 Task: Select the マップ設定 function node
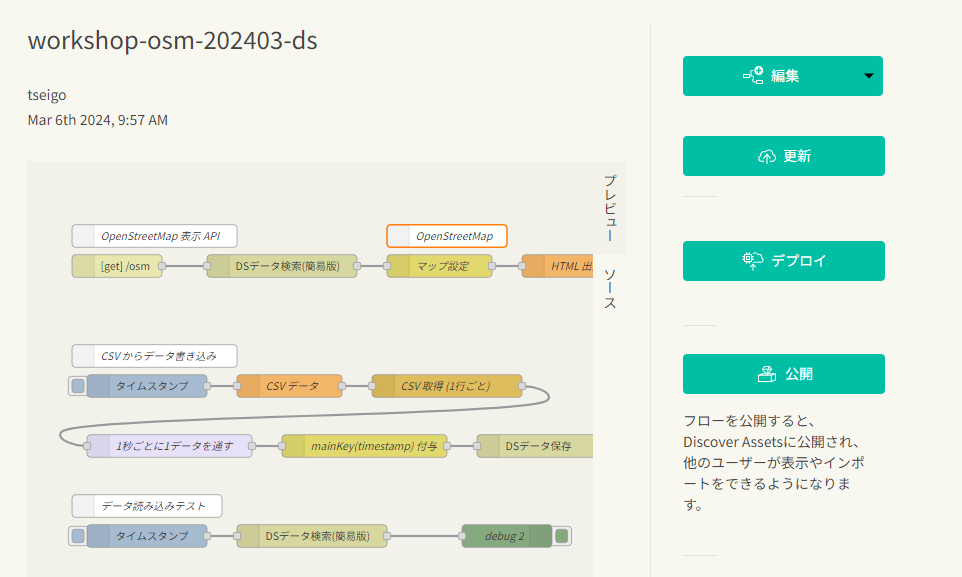(x=440, y=266)
